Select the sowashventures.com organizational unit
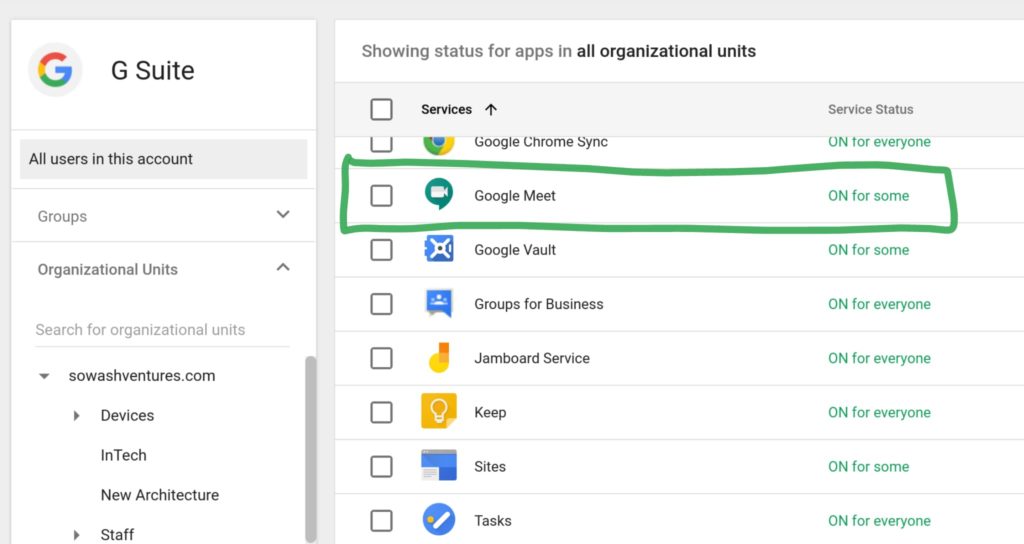Image resolution: width=1024 pixels, height=544 pixels. [x=142, y=376]
